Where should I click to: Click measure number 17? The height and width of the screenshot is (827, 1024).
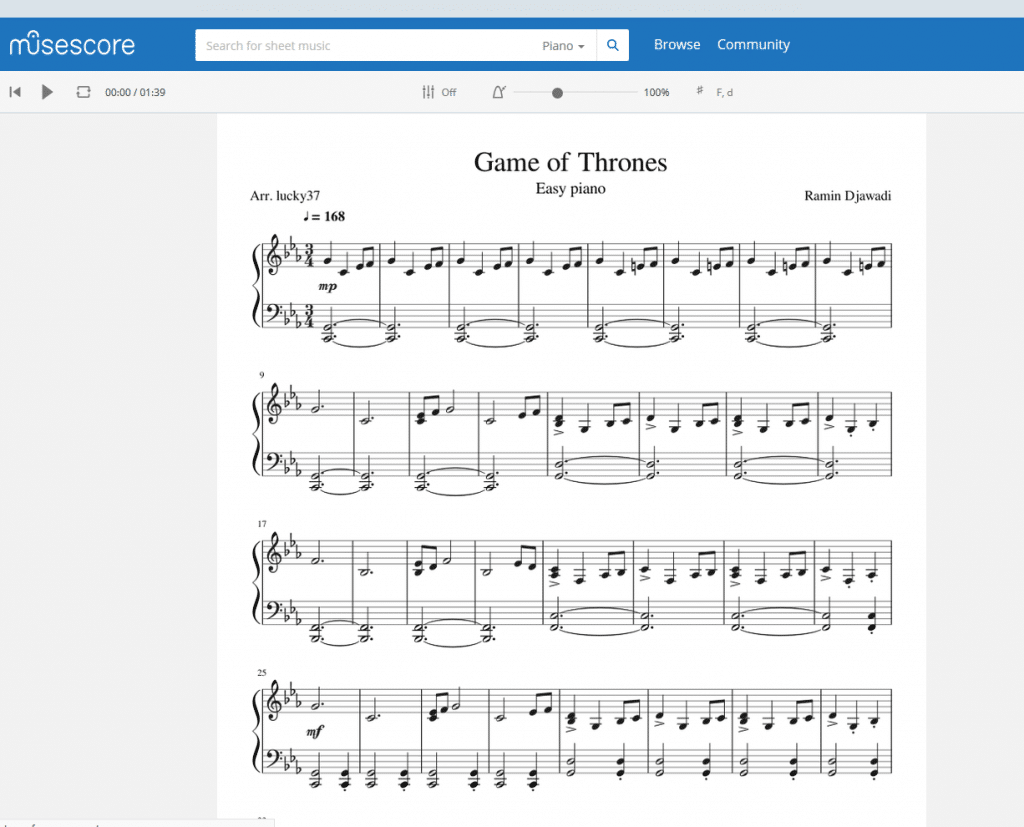click(x=262, y=524)
